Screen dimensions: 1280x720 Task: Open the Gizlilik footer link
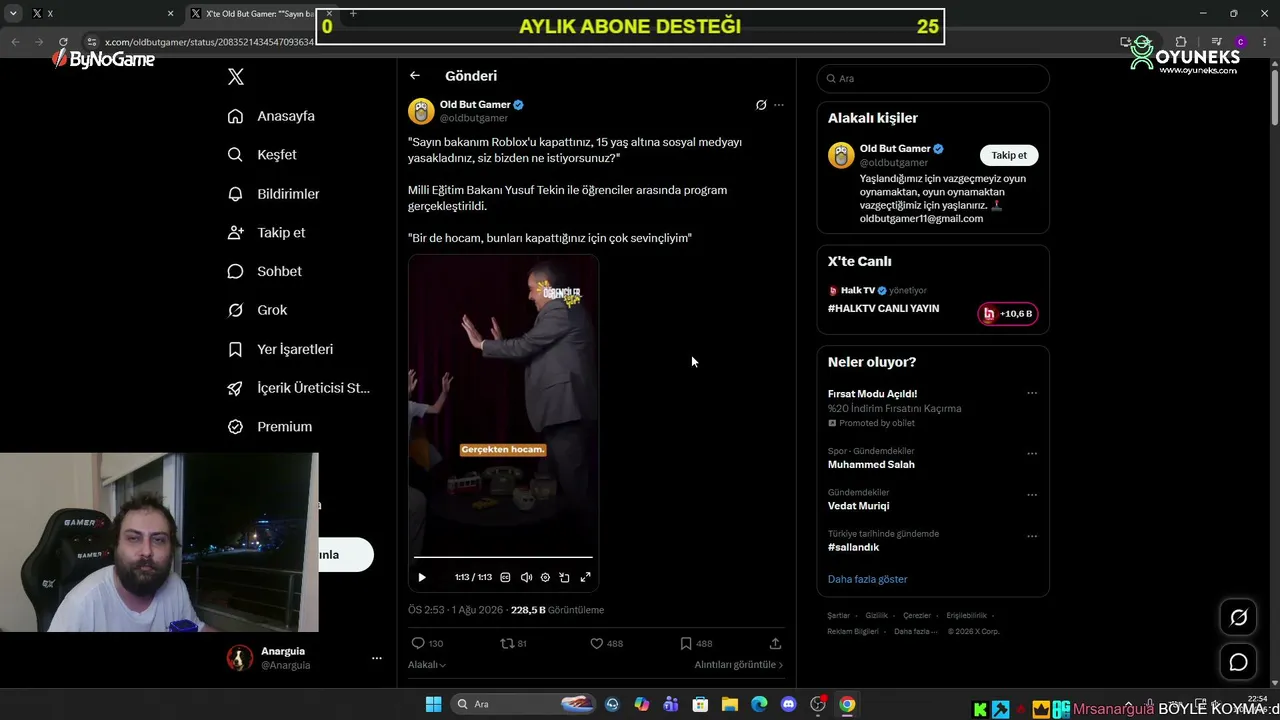pyautogui.click(x=876, y=616)
